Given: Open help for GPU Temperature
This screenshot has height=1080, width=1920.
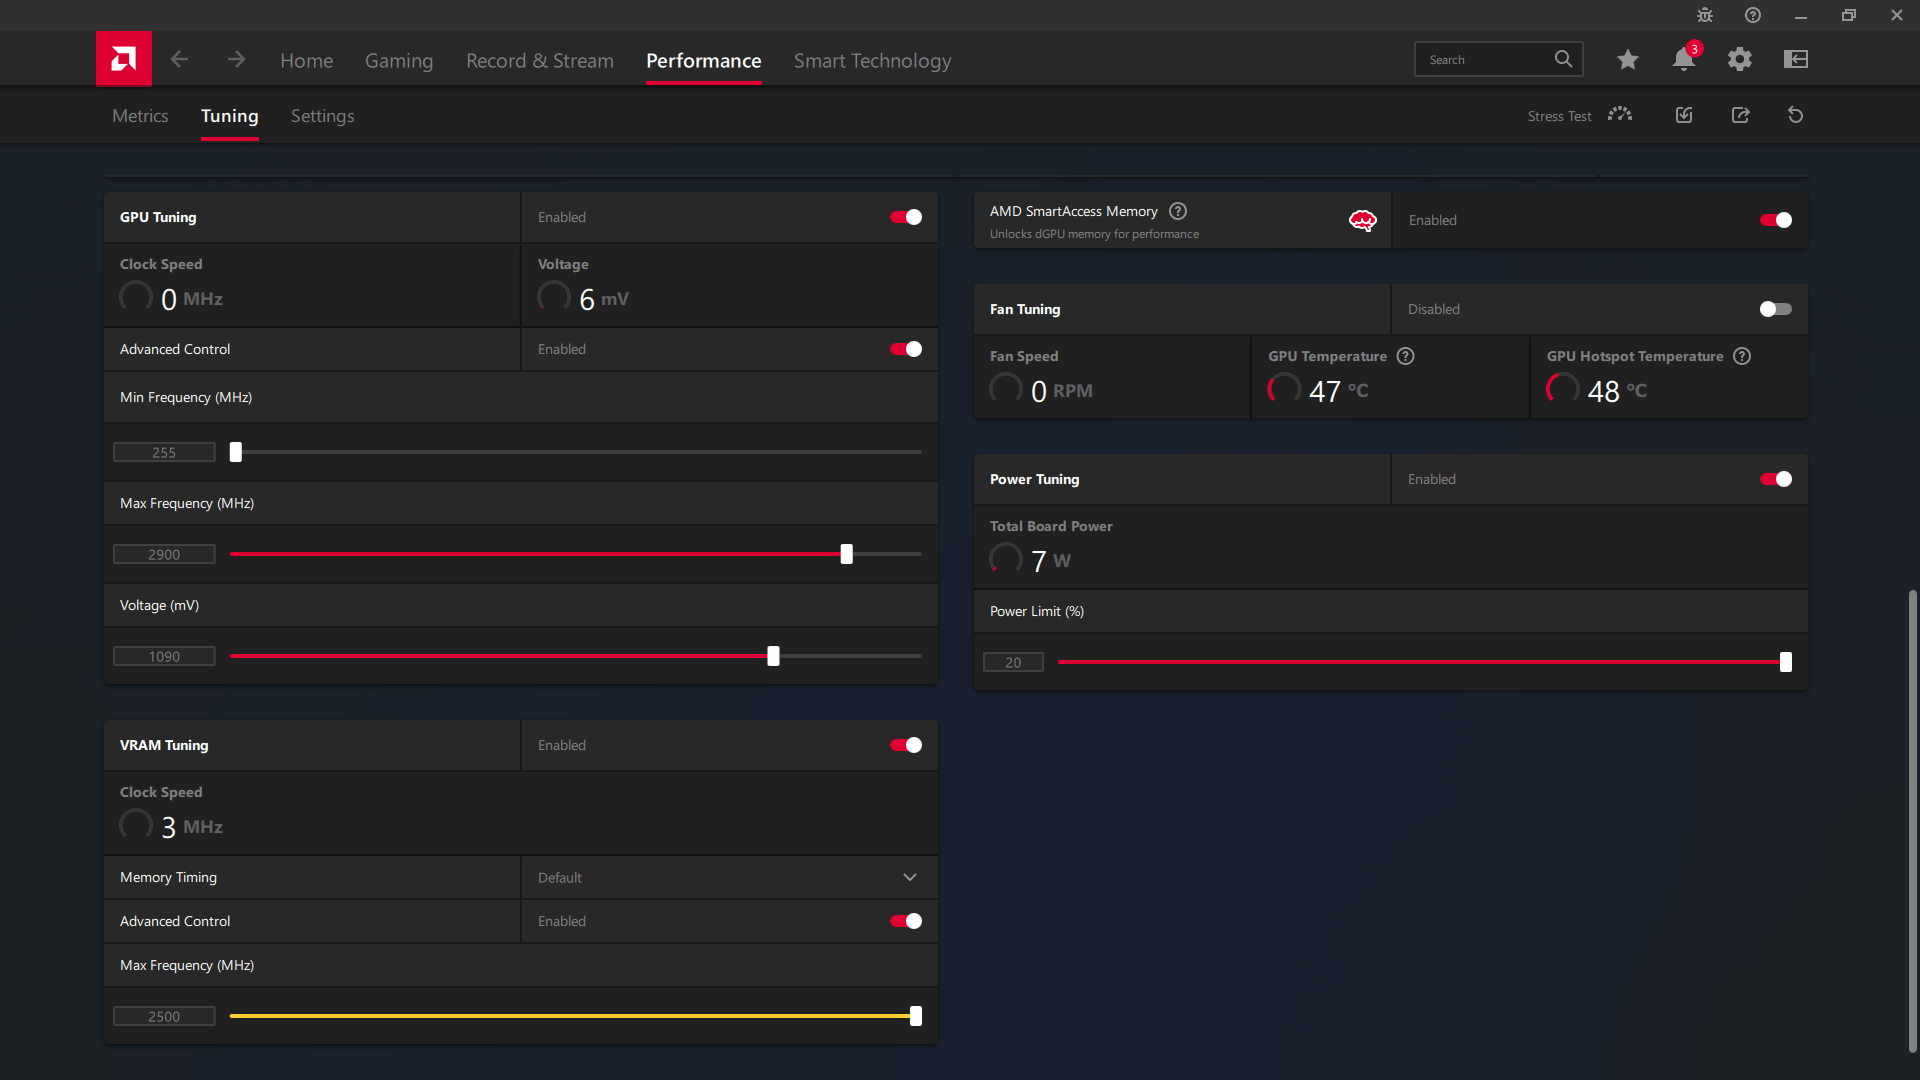Looking at the screenshot, I should pos(1406,356).
